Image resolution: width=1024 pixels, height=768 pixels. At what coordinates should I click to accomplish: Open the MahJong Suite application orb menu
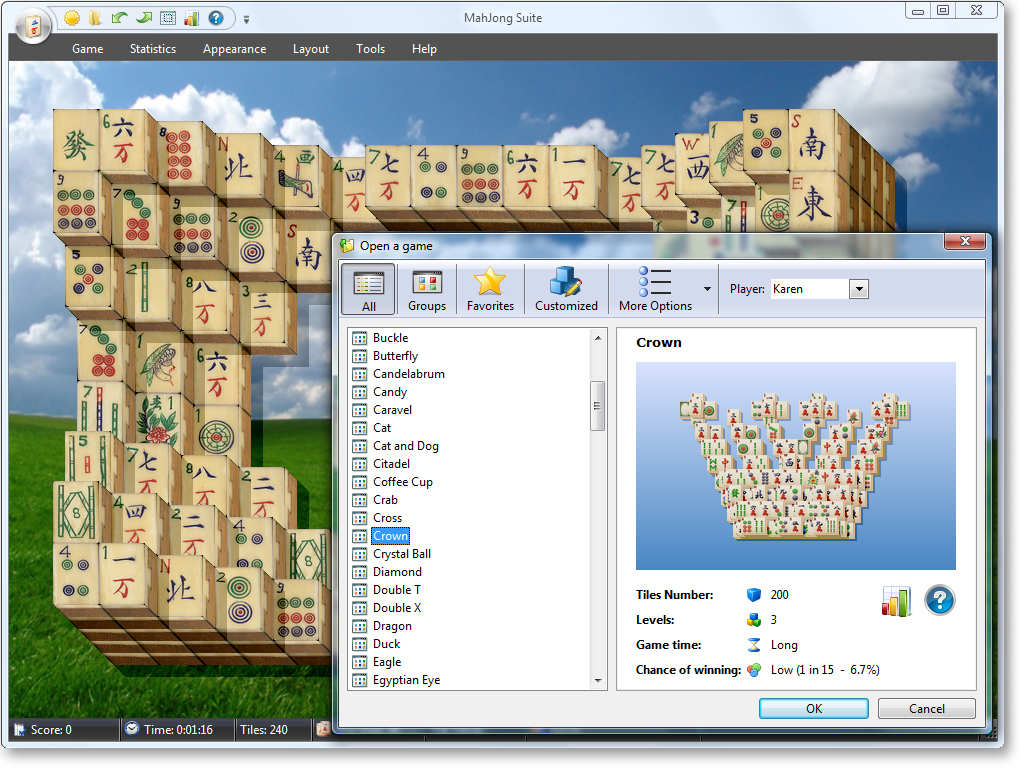[32, 27]
